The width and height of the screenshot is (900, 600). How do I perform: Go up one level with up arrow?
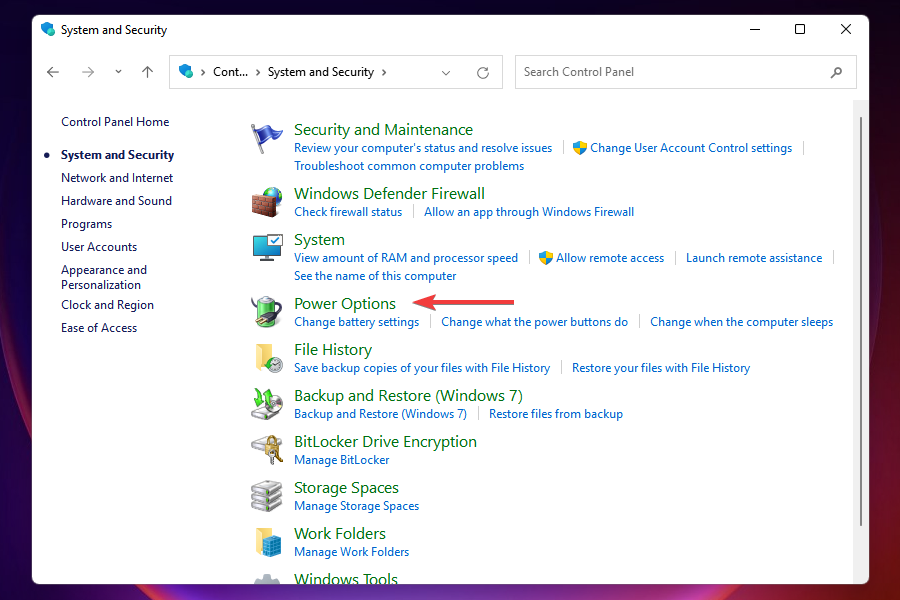tap(148, 72)
